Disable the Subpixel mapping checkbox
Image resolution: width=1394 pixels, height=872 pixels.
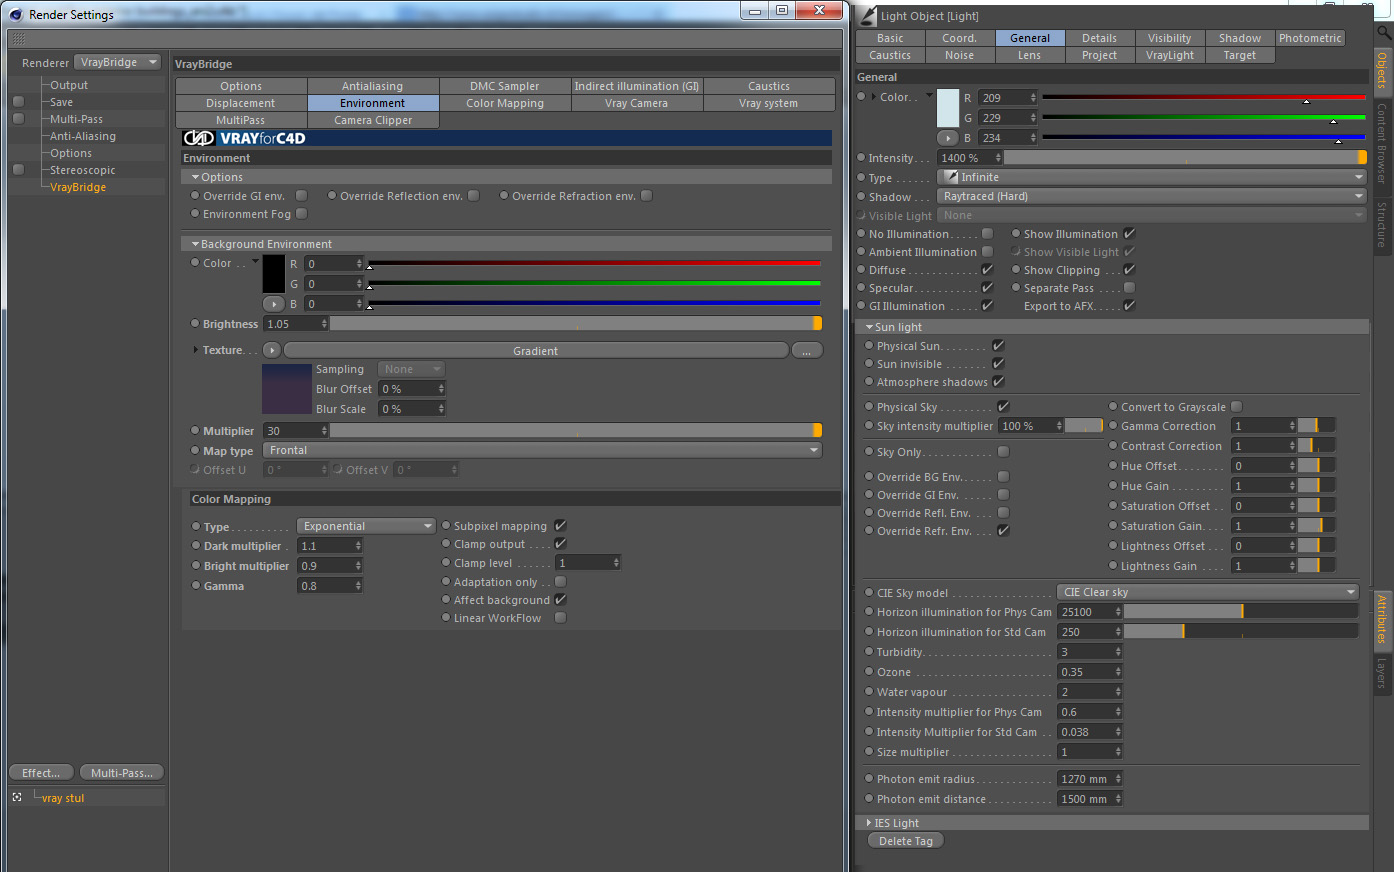click(560, 526)
